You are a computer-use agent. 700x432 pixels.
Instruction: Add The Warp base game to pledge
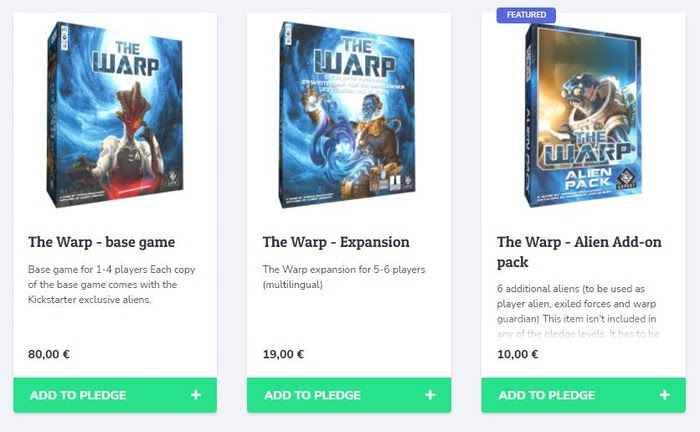tap(115, 395)
